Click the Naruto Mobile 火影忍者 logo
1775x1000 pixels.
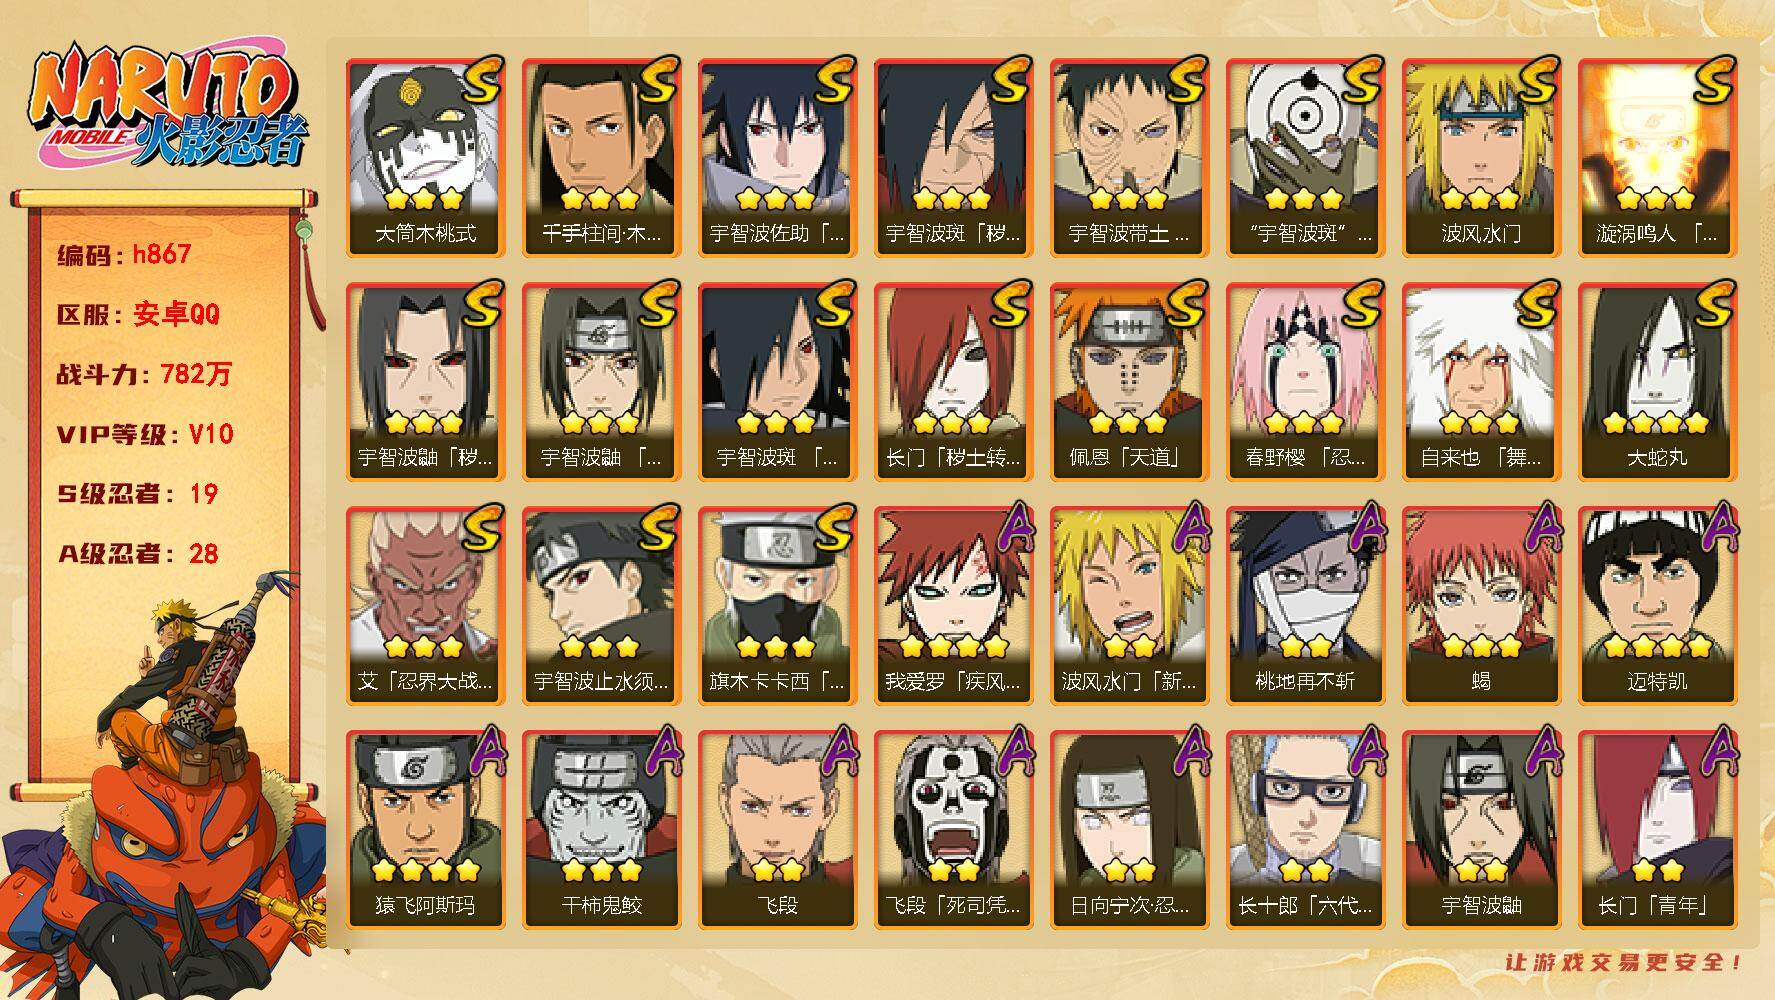click(165, 108)
